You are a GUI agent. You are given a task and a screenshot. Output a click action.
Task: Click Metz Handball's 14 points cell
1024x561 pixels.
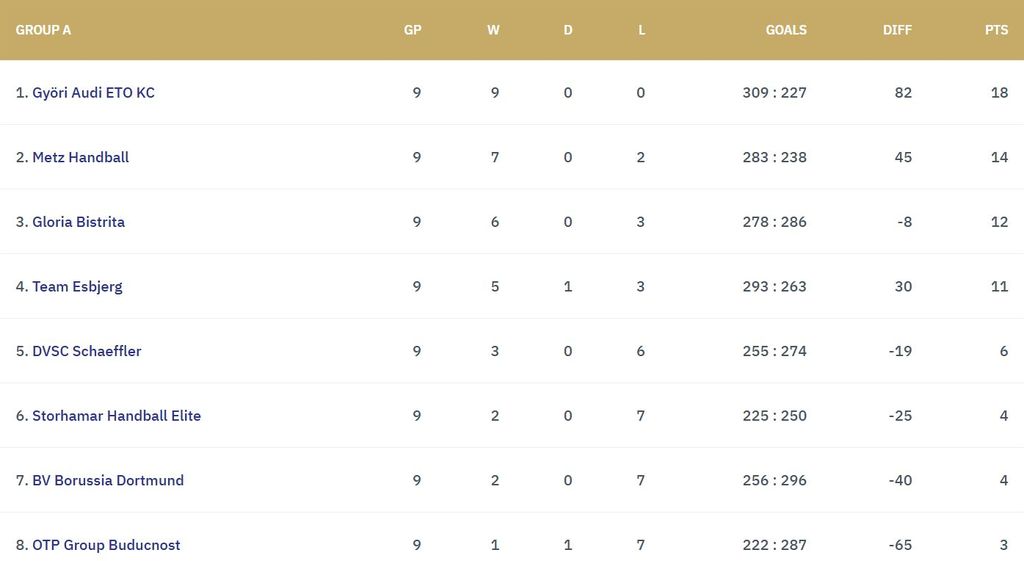[999, 157]
